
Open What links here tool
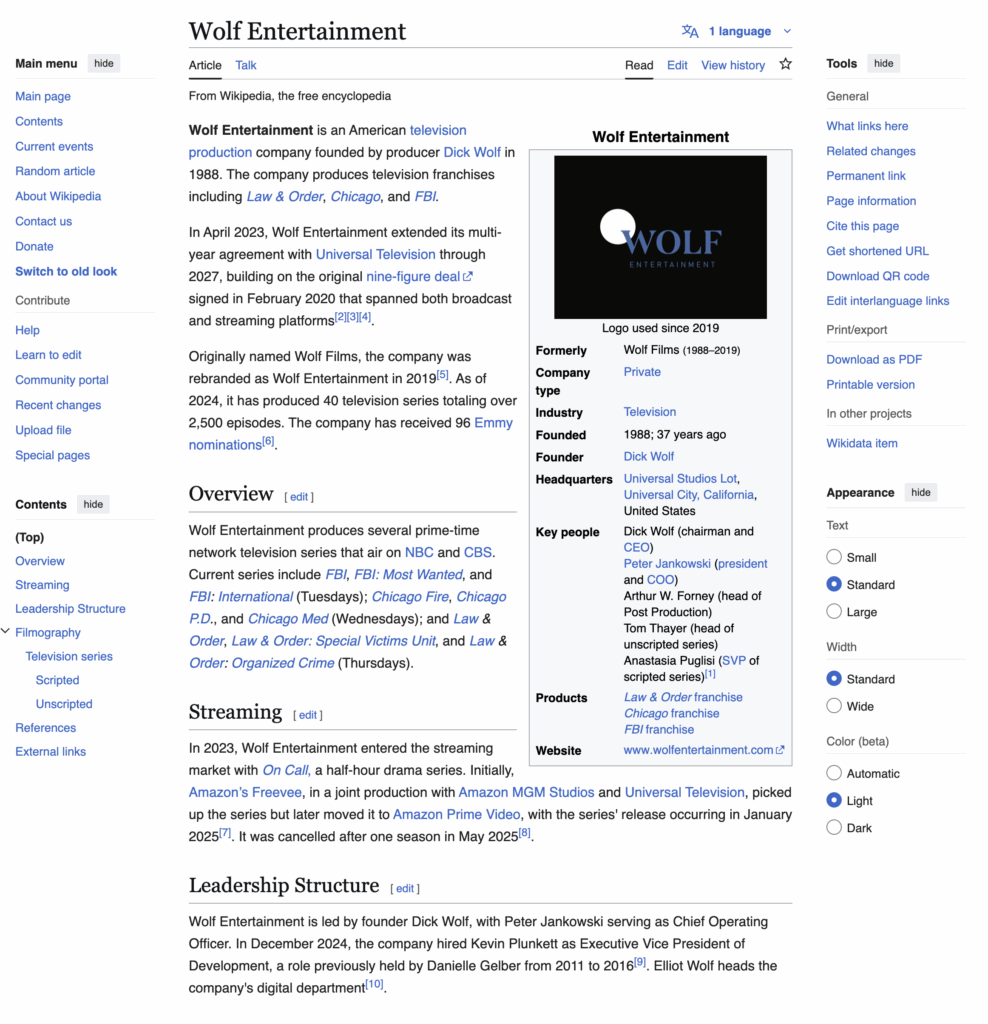[867, 126]
